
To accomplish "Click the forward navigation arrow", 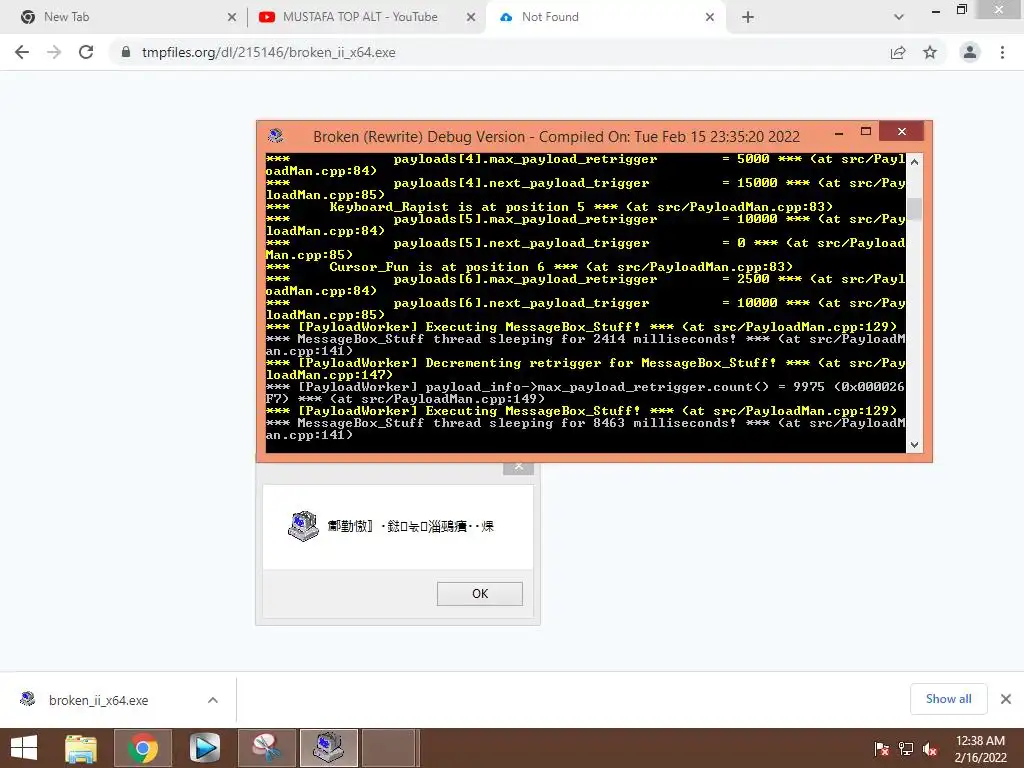I will 54,52.
